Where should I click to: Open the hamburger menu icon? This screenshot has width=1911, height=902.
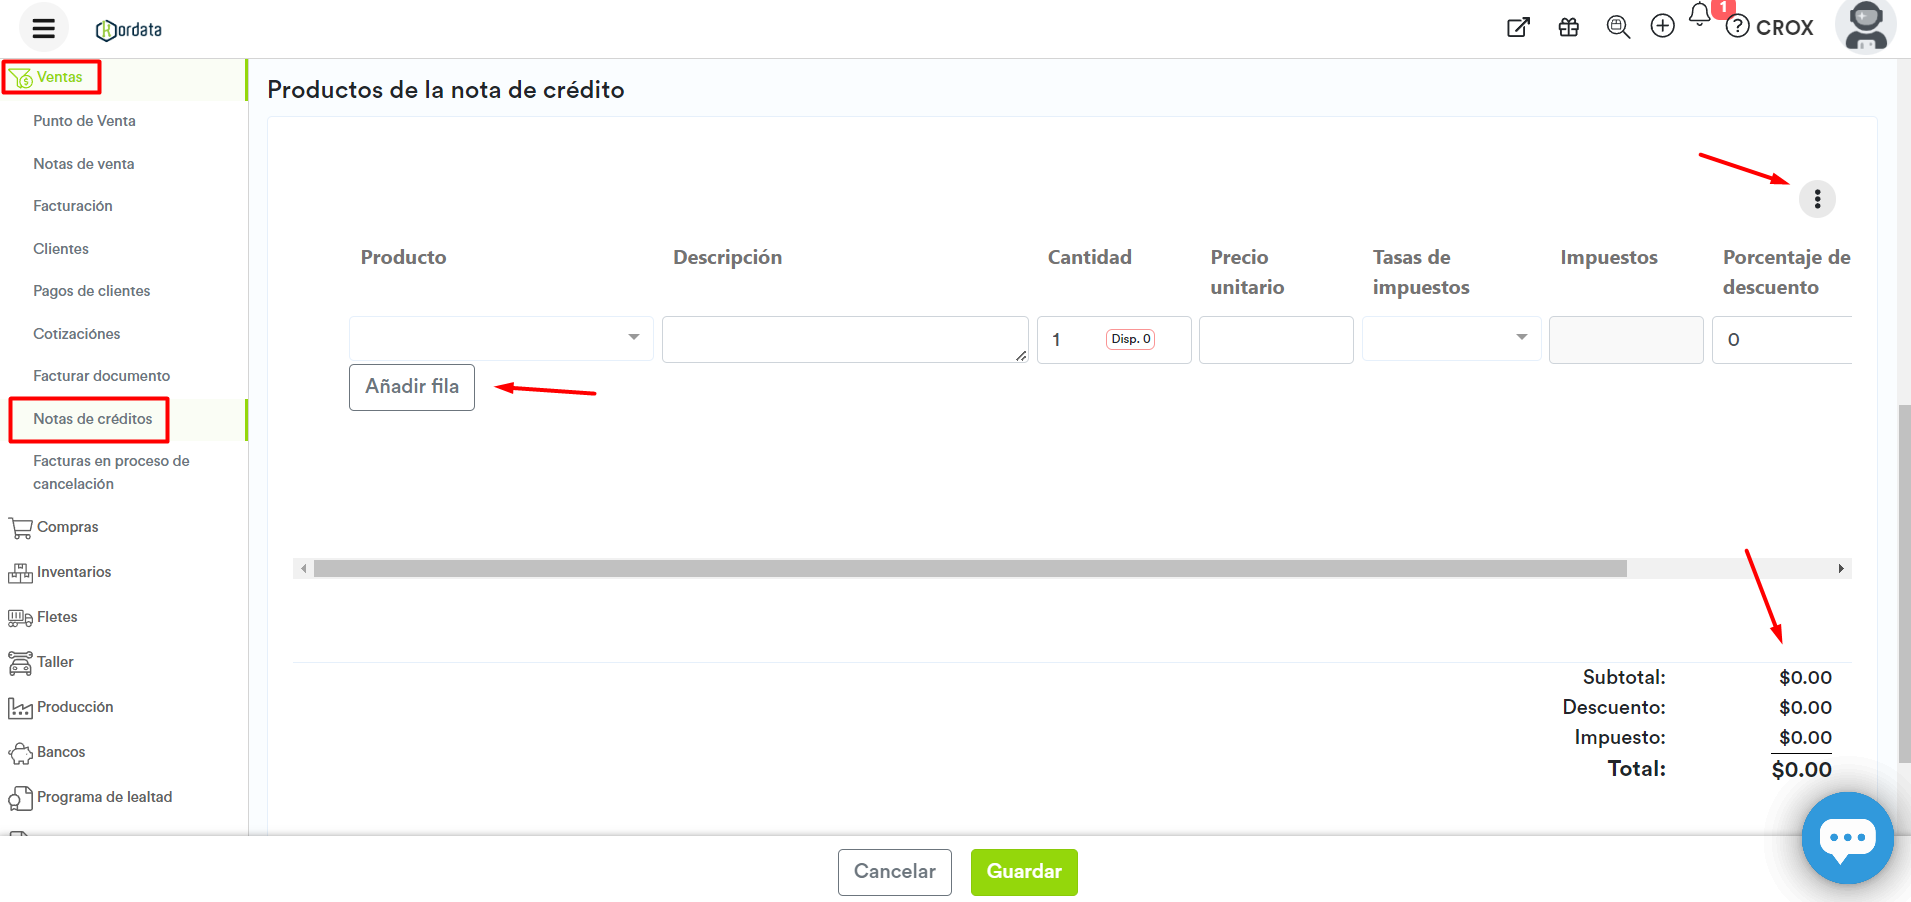point(43,28)
